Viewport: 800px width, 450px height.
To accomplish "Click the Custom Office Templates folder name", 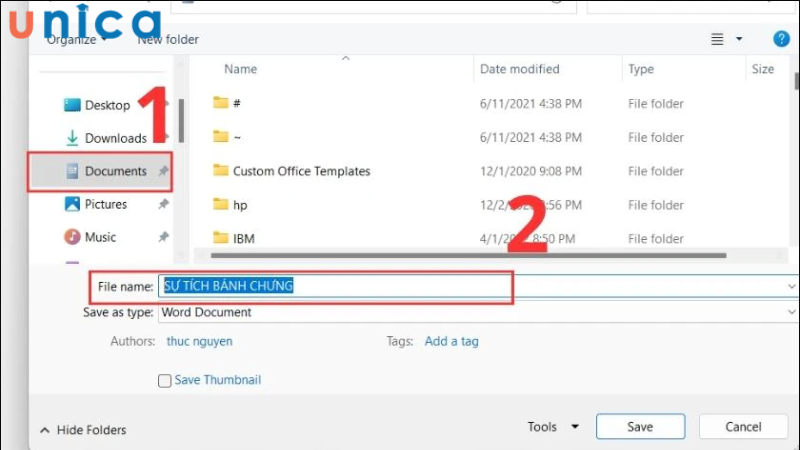I will (x=302, y=171).
